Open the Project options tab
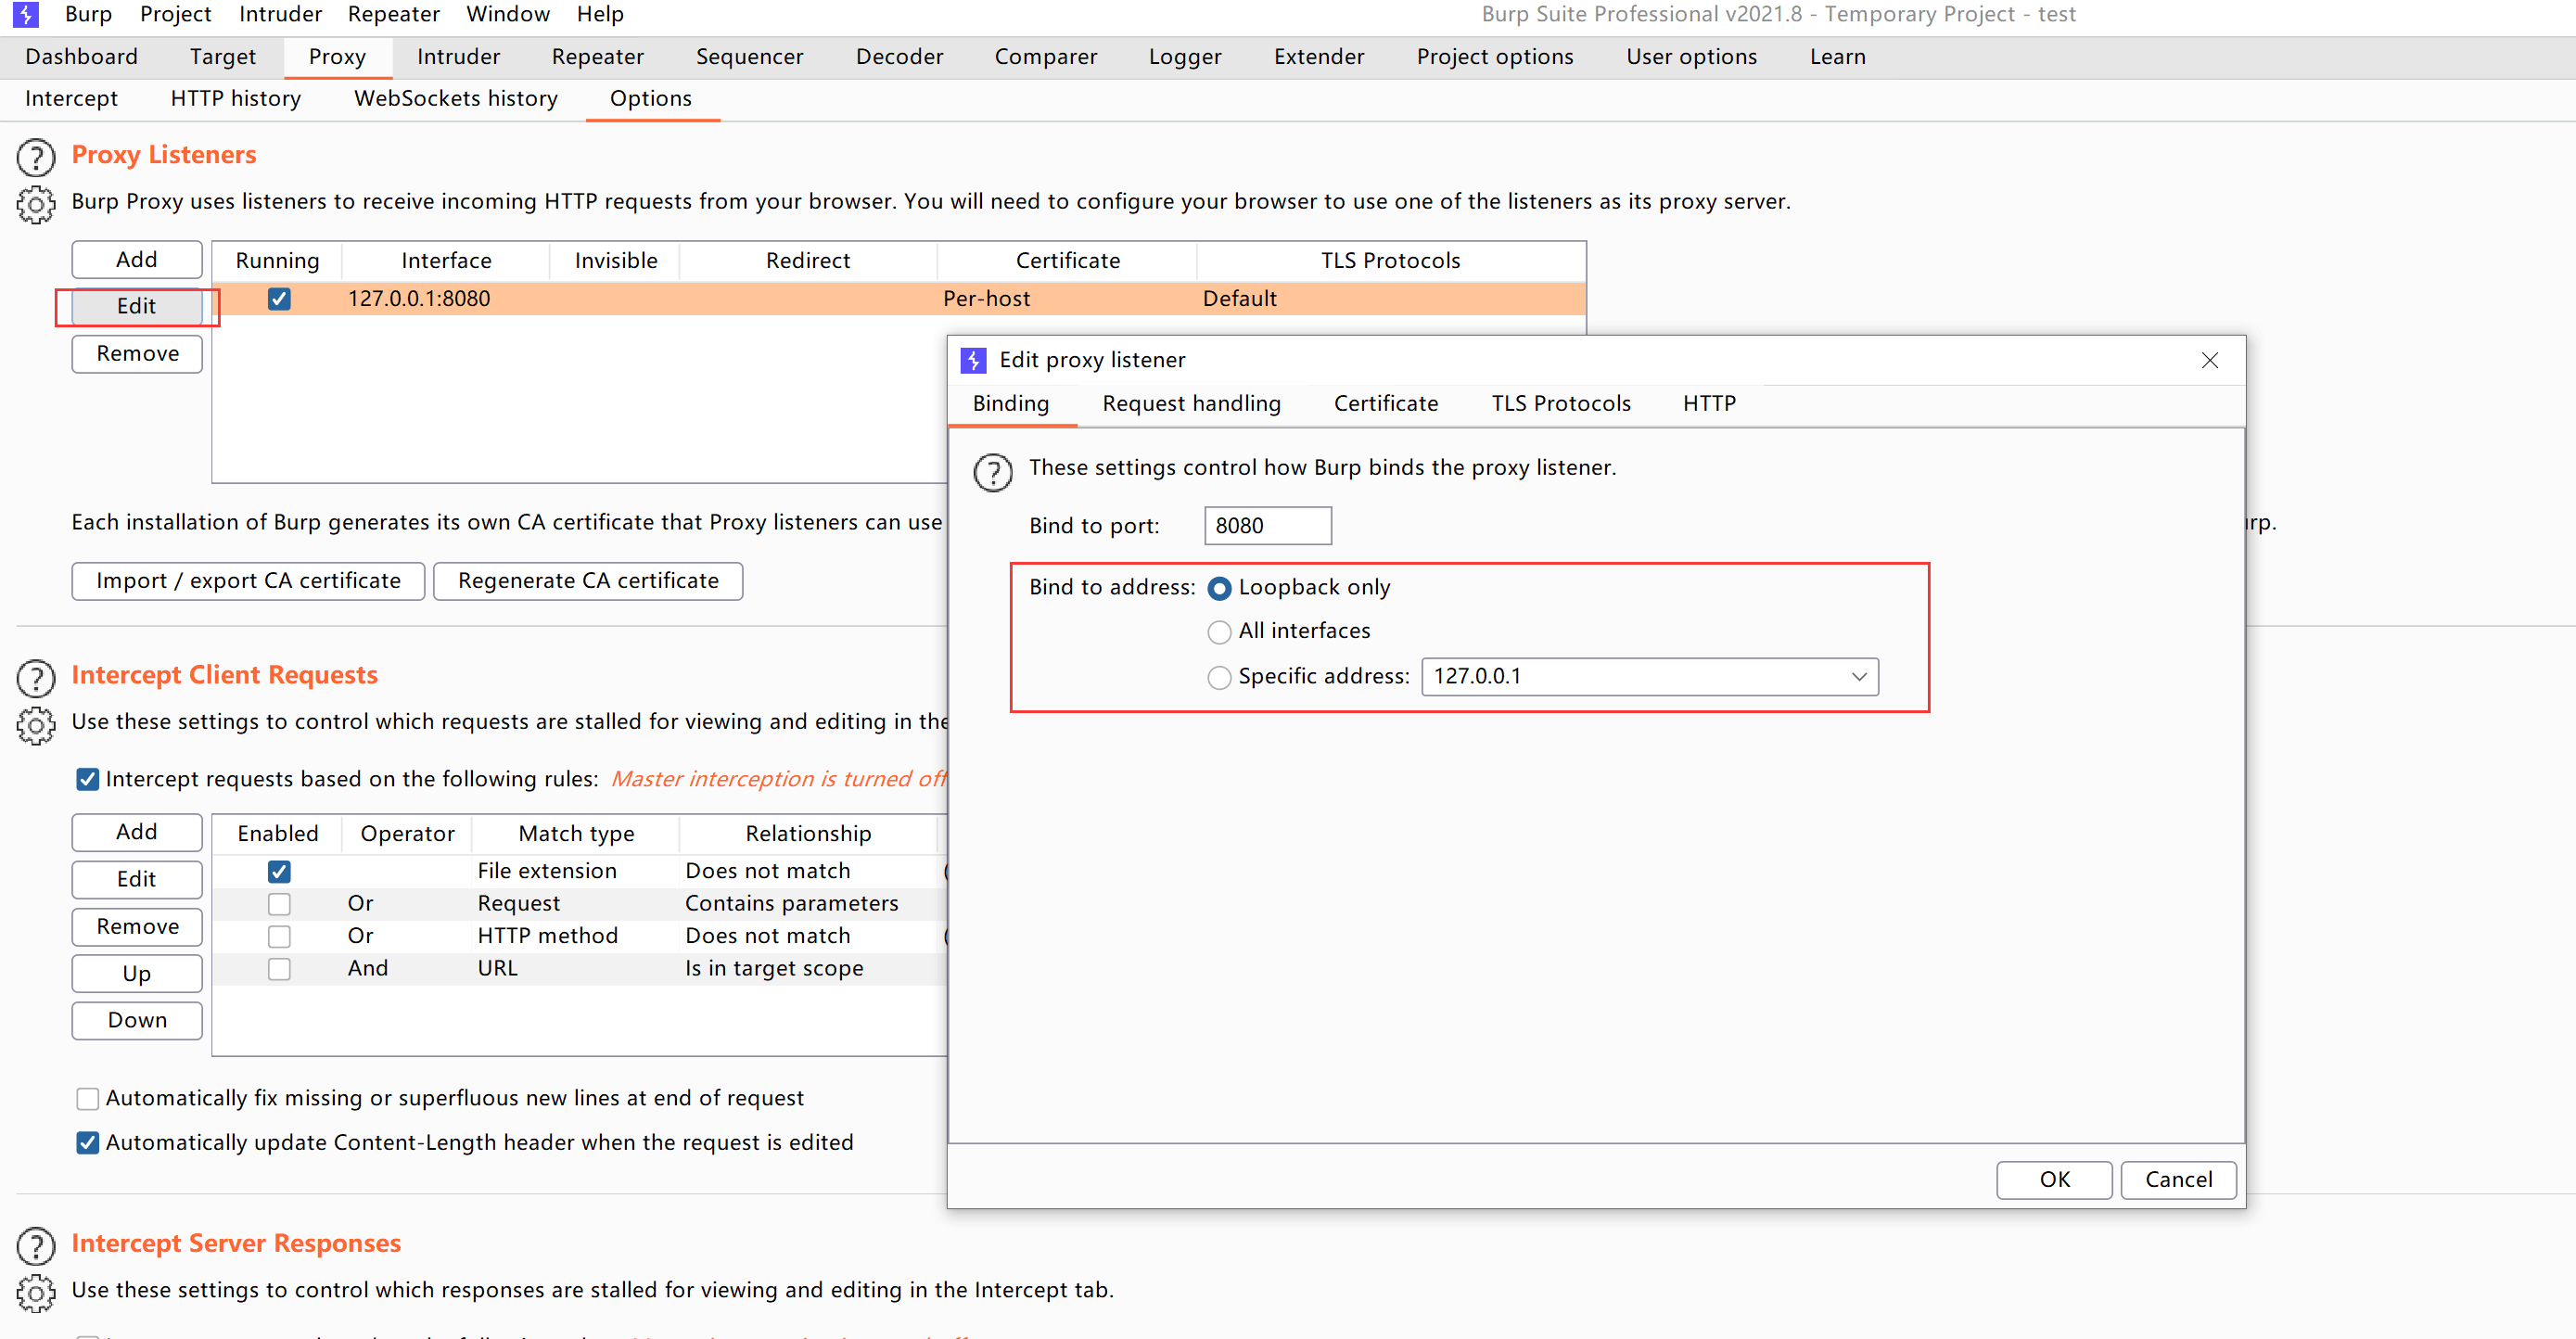The width and height of the screenshot is (2576, 1339). 1495,57
